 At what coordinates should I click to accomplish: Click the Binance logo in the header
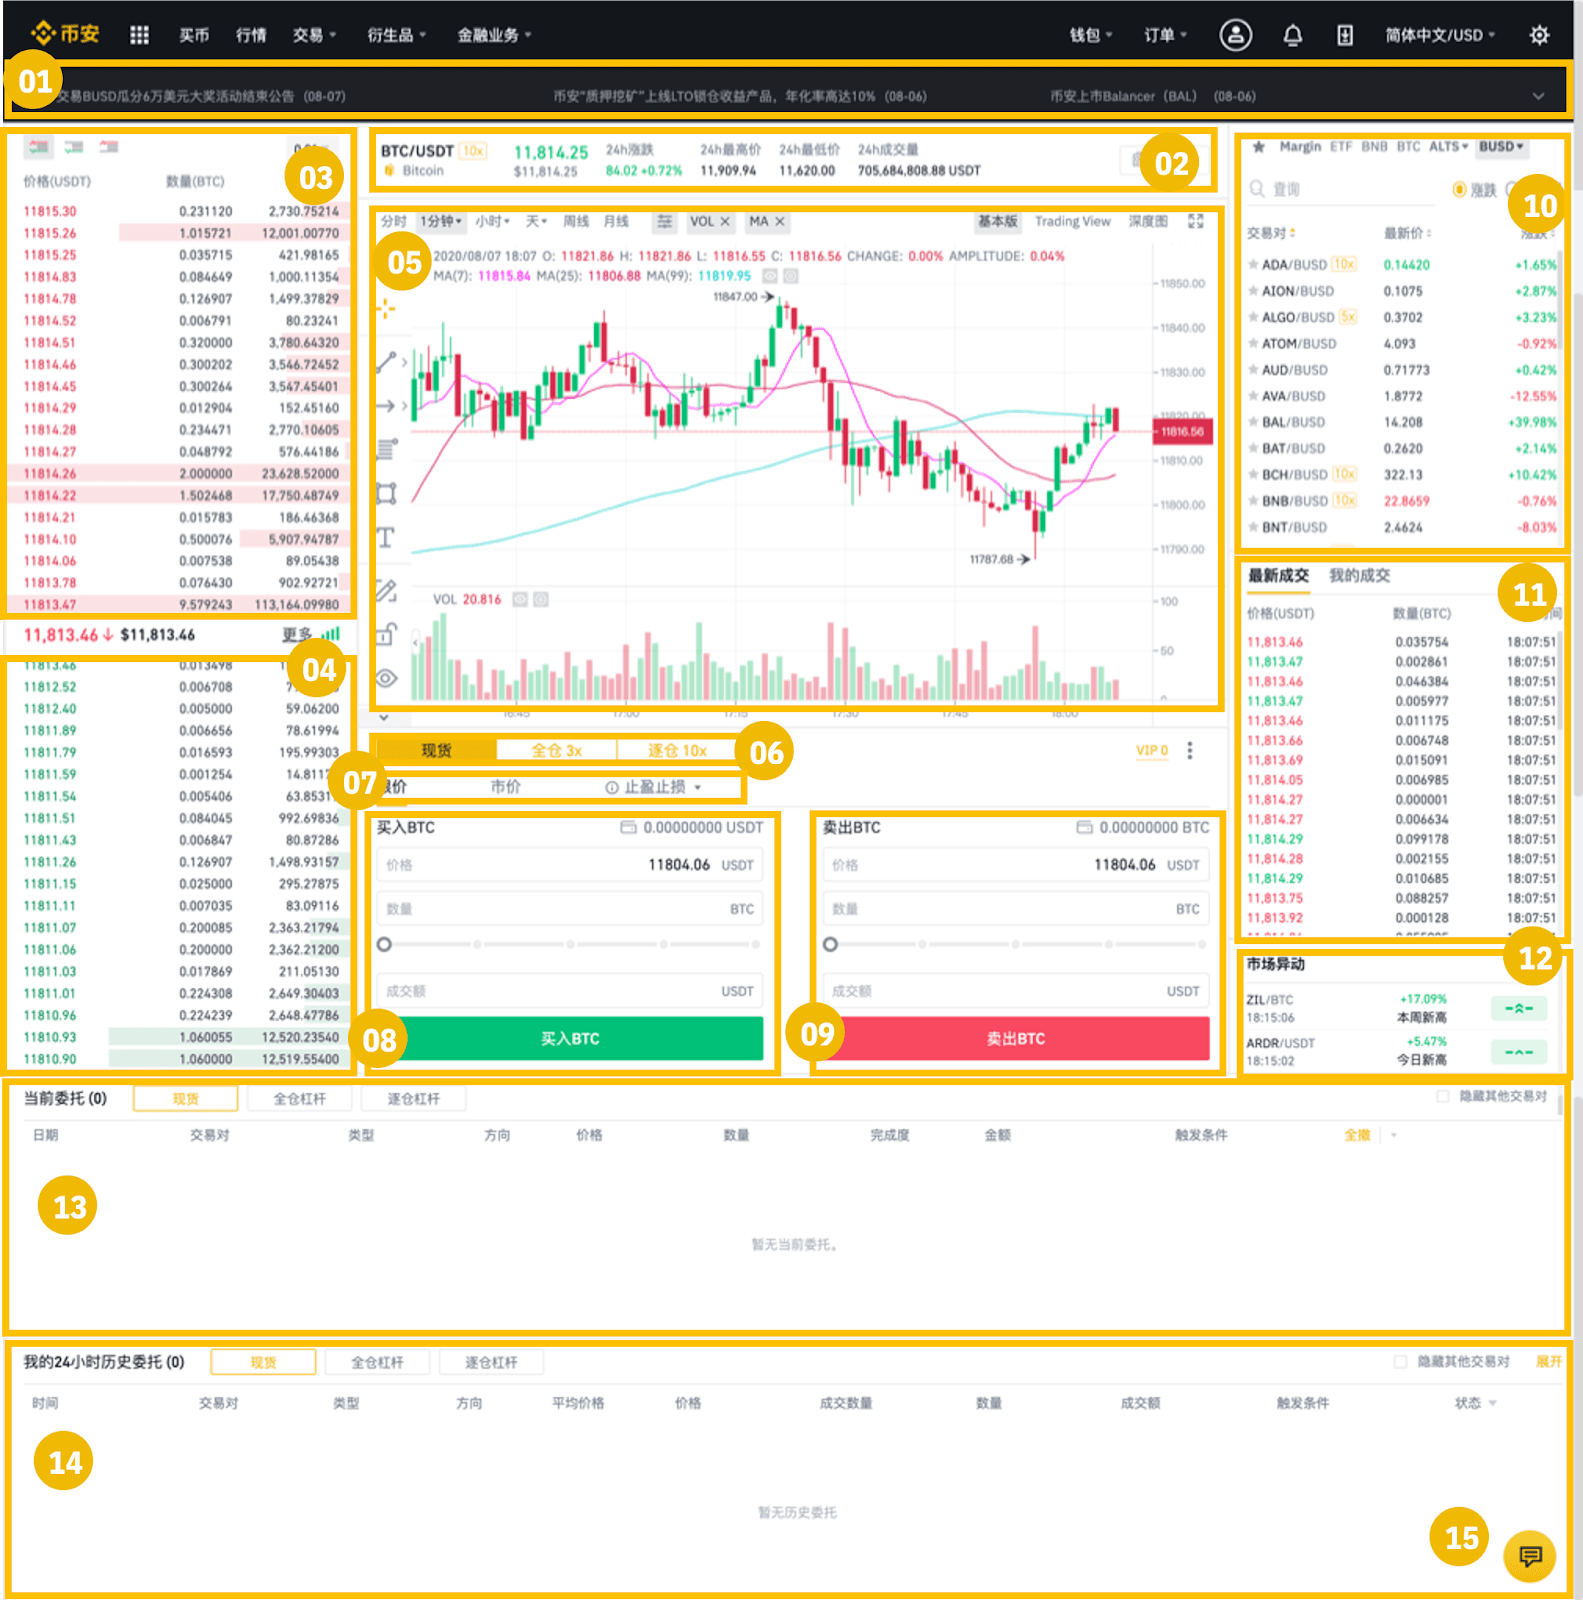click(66, 34)
